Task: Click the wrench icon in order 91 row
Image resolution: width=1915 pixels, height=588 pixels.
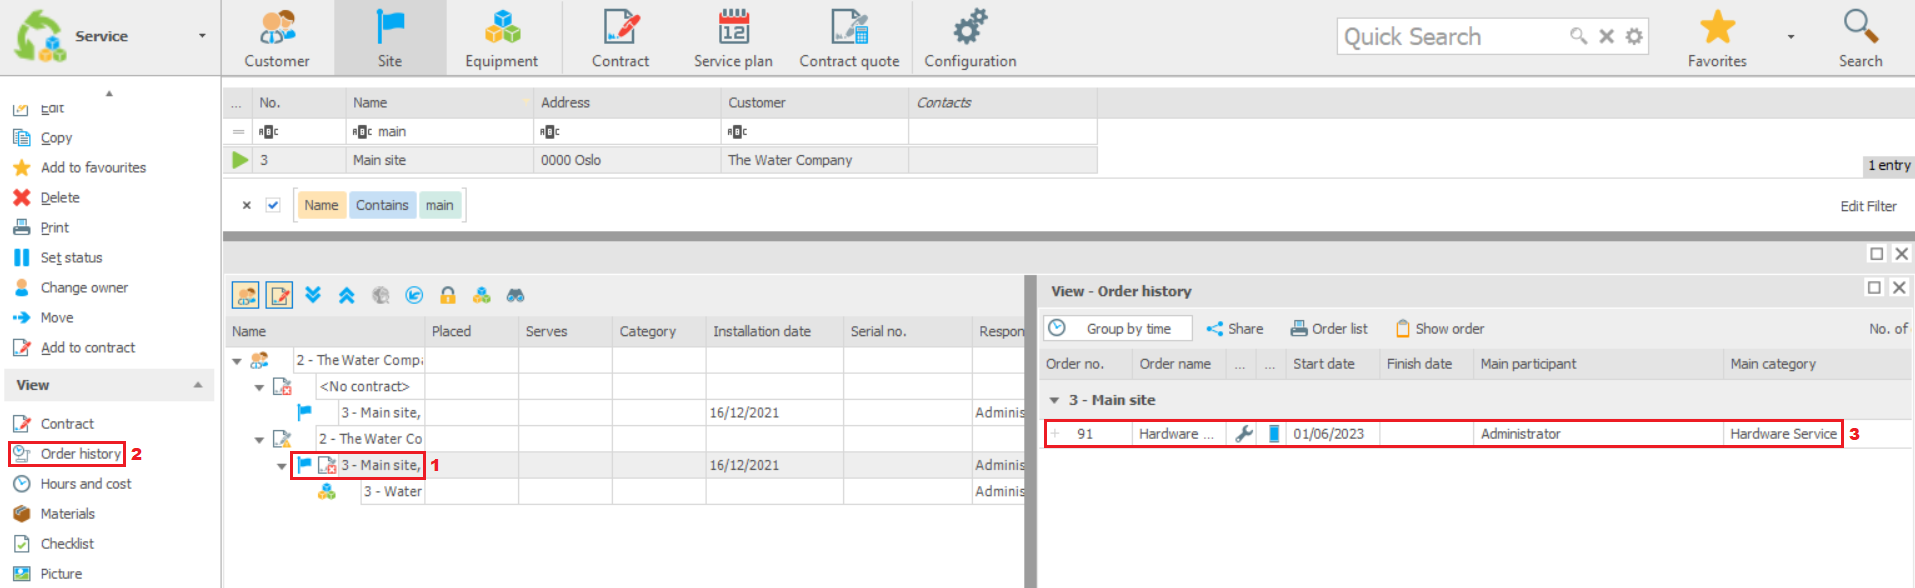Action: [1244, 434]
